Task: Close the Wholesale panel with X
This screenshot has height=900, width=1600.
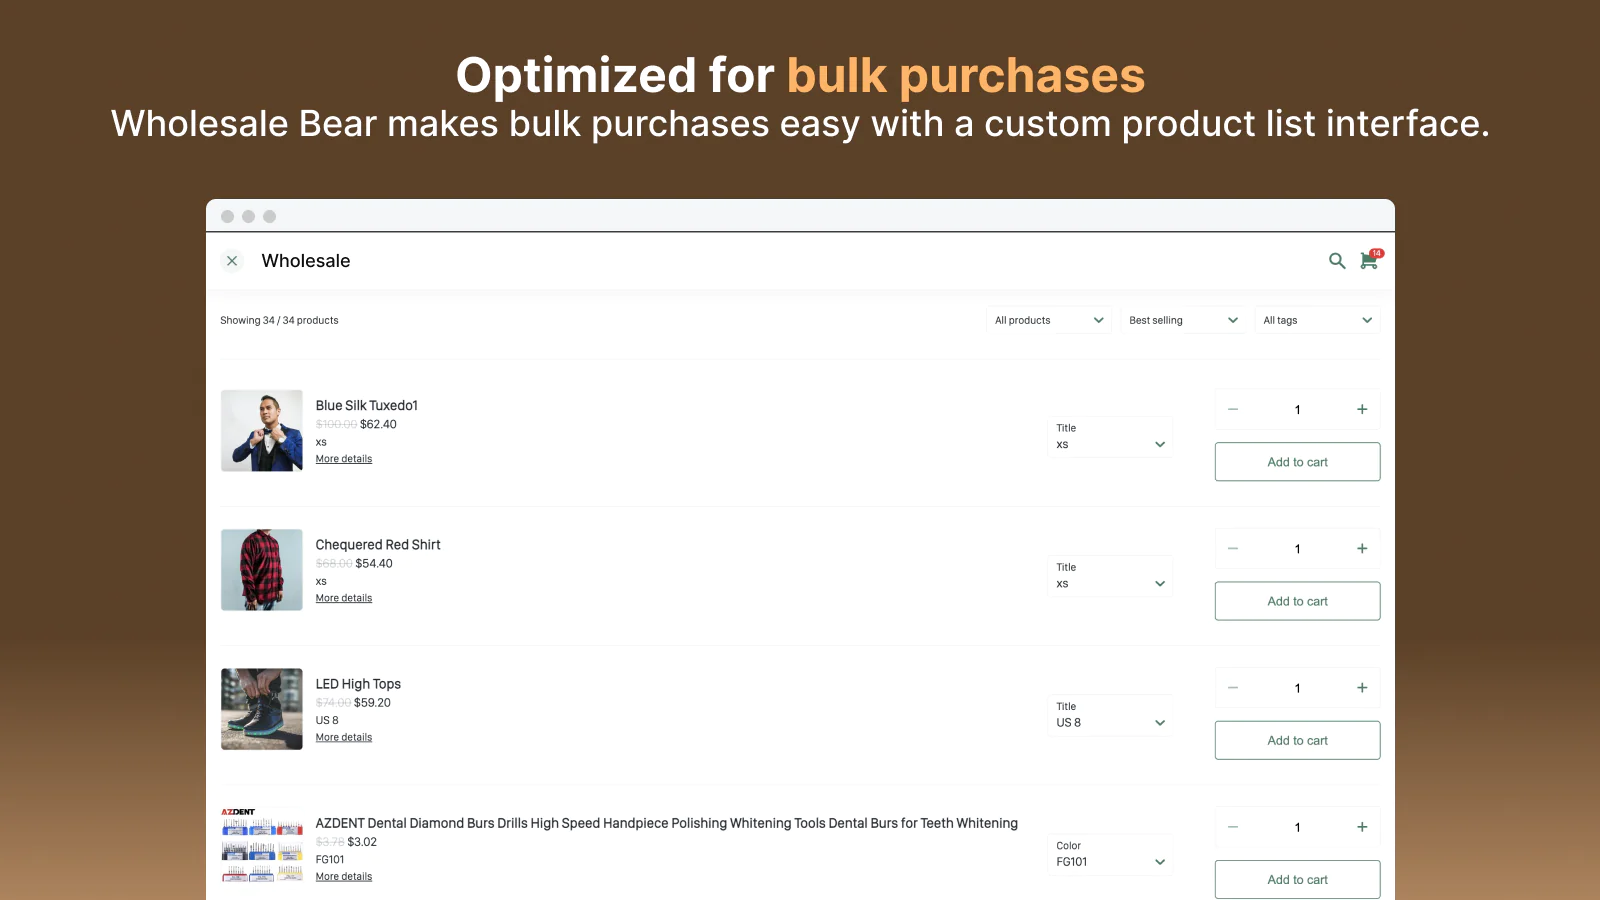Action: click(x=232, y=261)
